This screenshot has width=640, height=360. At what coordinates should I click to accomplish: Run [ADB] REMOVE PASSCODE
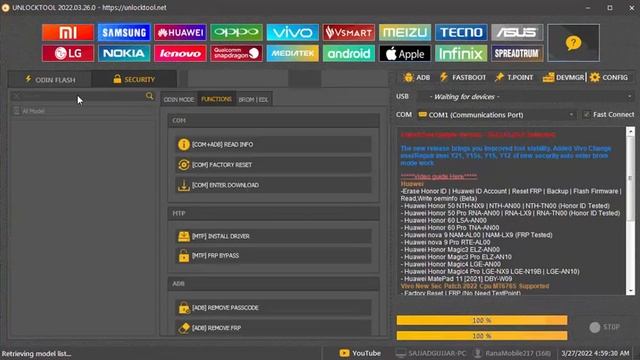coord(273,308)
